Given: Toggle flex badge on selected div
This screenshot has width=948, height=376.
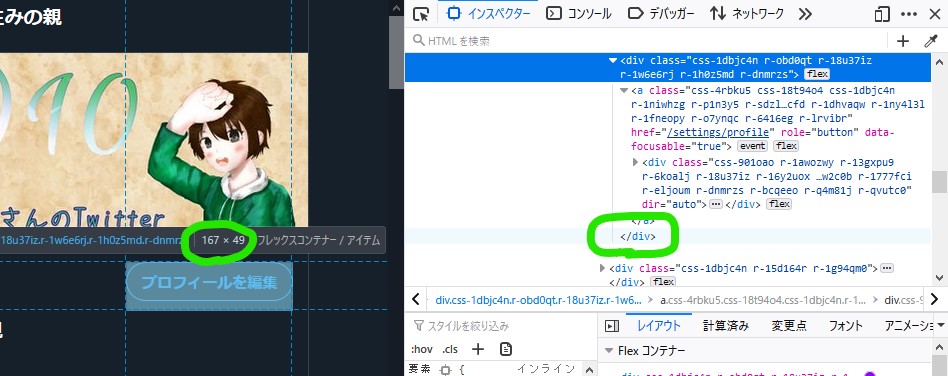Looking at the screenshot, I should point(816,74).
